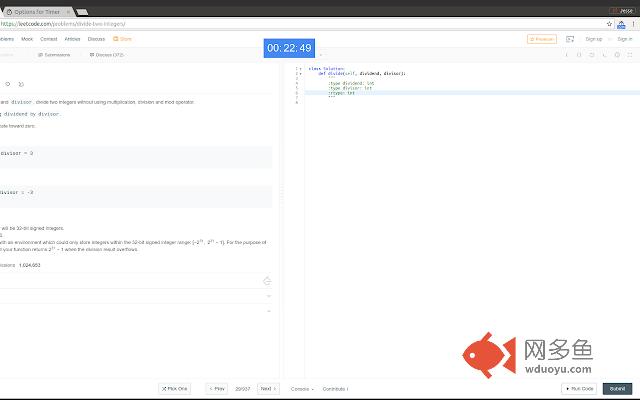This screenshot has height=400, width=640.
Task: Open the timer extension icon in the toolbar
Action: (621, 23)
